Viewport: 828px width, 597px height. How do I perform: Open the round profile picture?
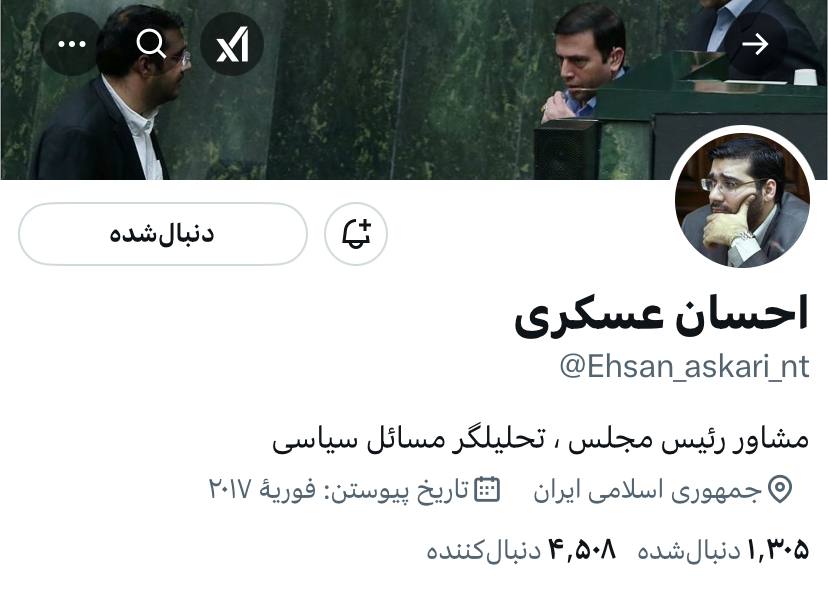[742, 200]
